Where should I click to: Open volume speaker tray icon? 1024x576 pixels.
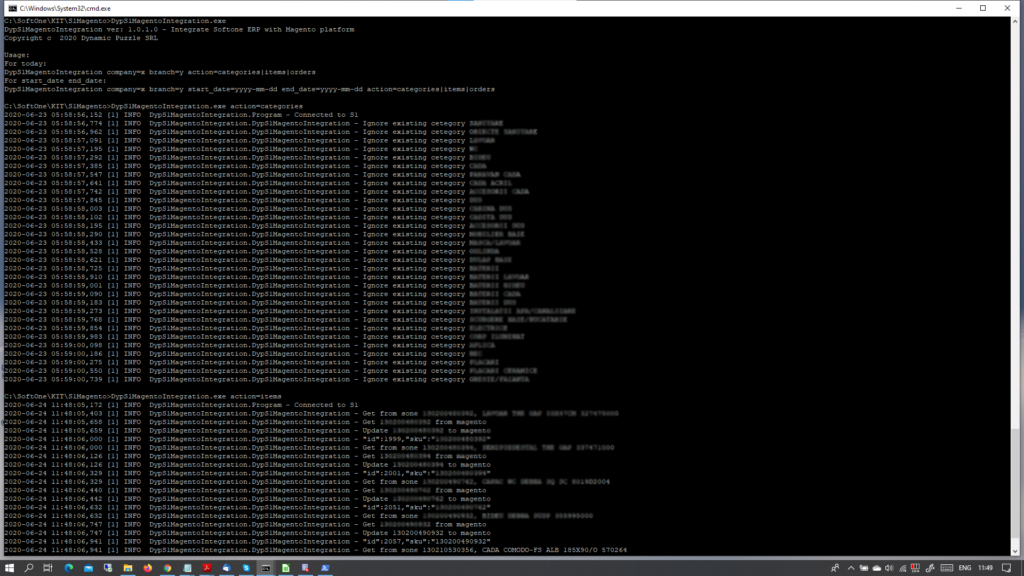889,568
